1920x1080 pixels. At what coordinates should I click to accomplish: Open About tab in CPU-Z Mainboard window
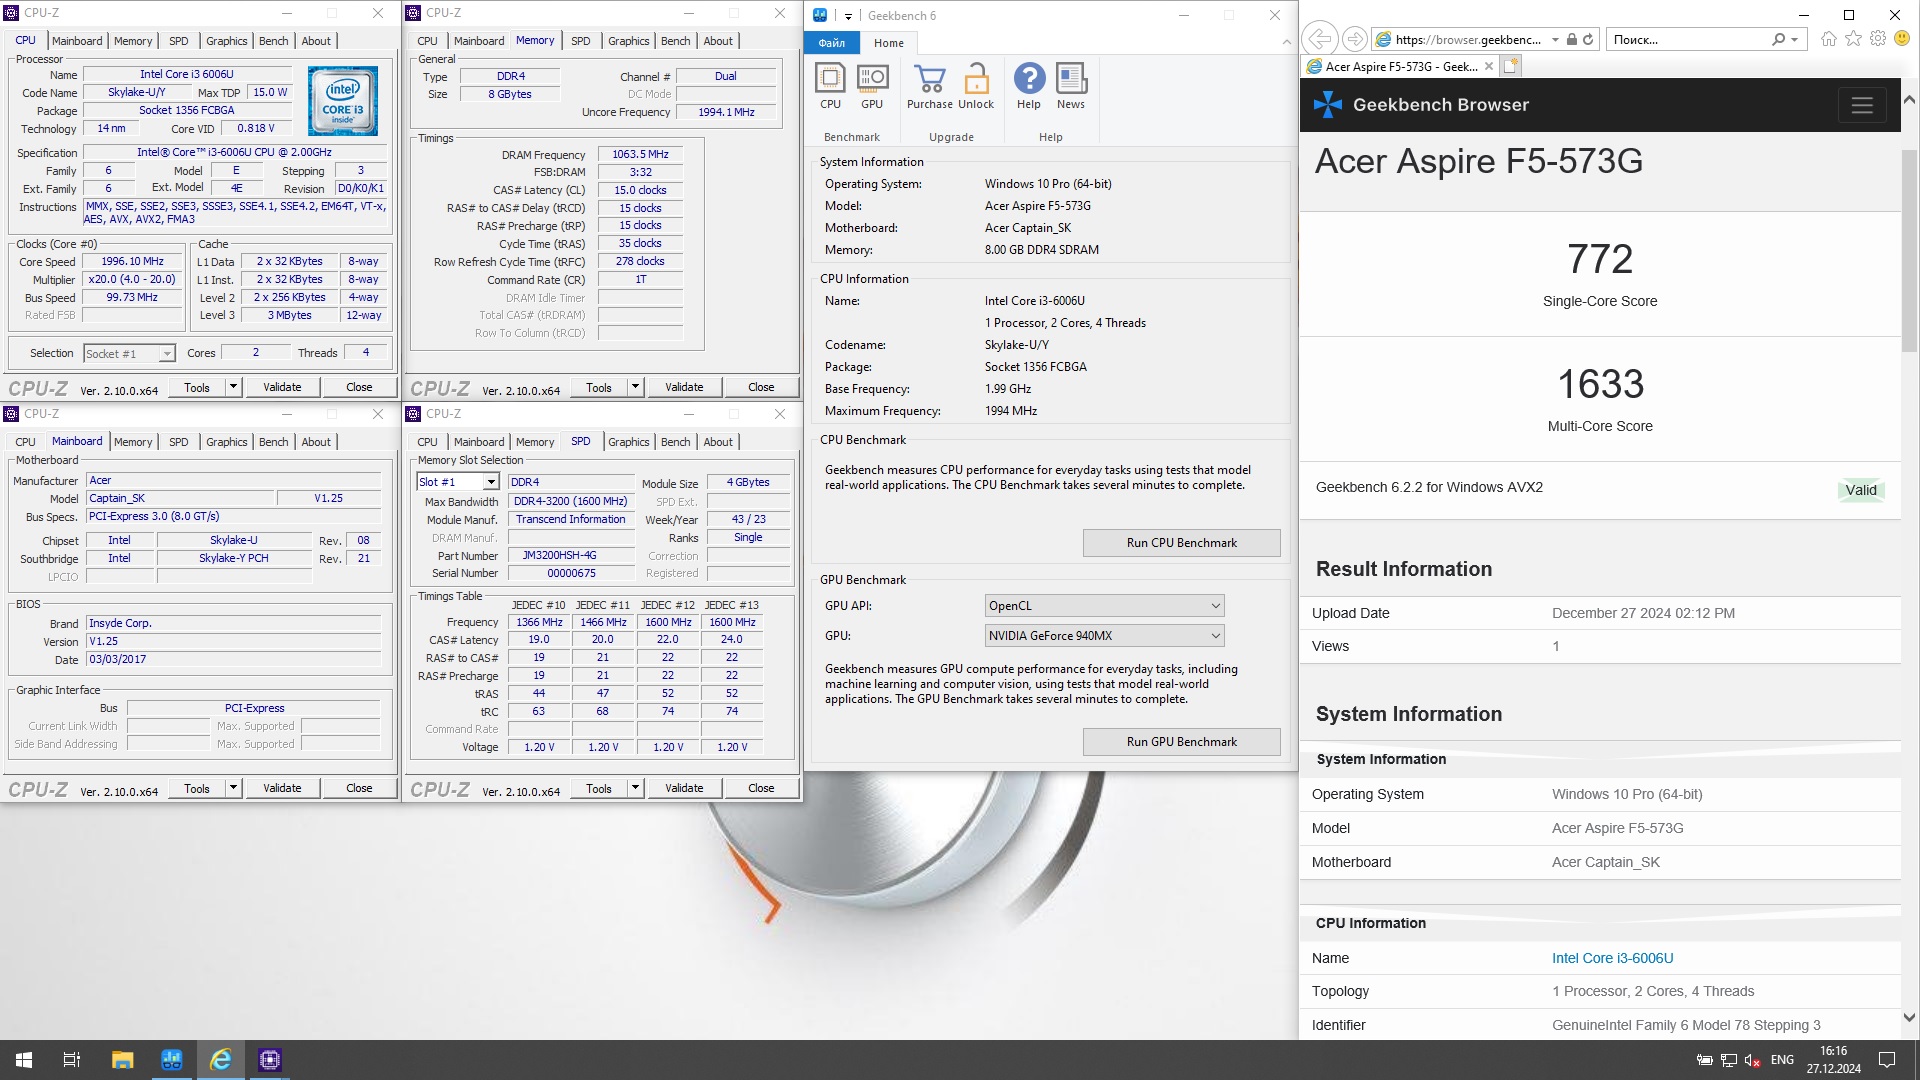coord(316,442)
